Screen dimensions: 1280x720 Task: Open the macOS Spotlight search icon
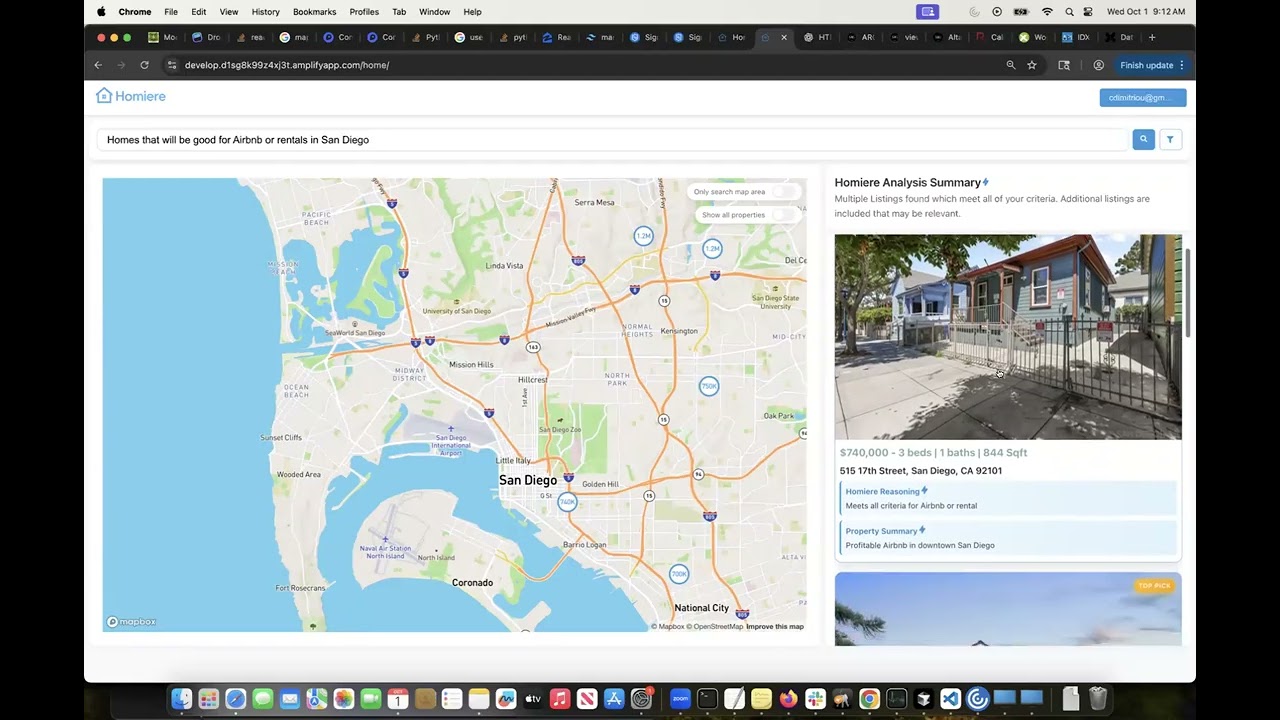click(x=1069, y=12)
